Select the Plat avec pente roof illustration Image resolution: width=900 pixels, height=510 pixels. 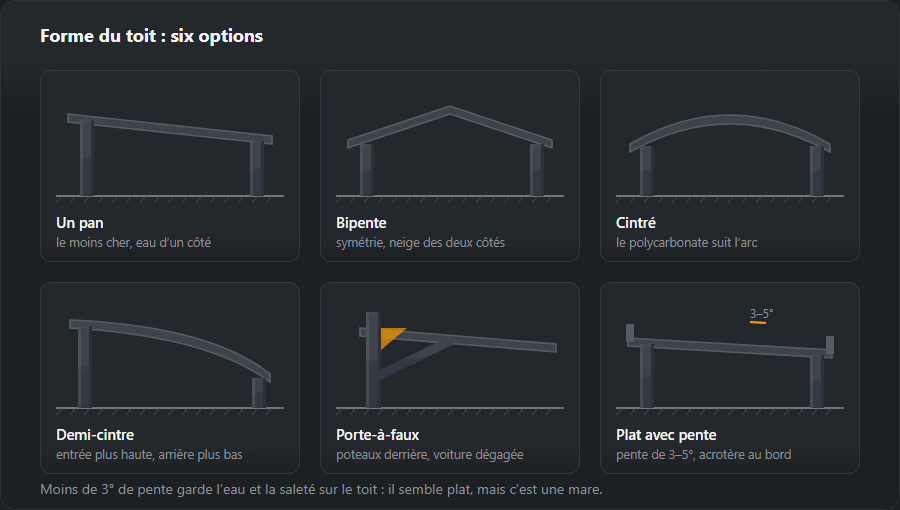pos(730,362)
